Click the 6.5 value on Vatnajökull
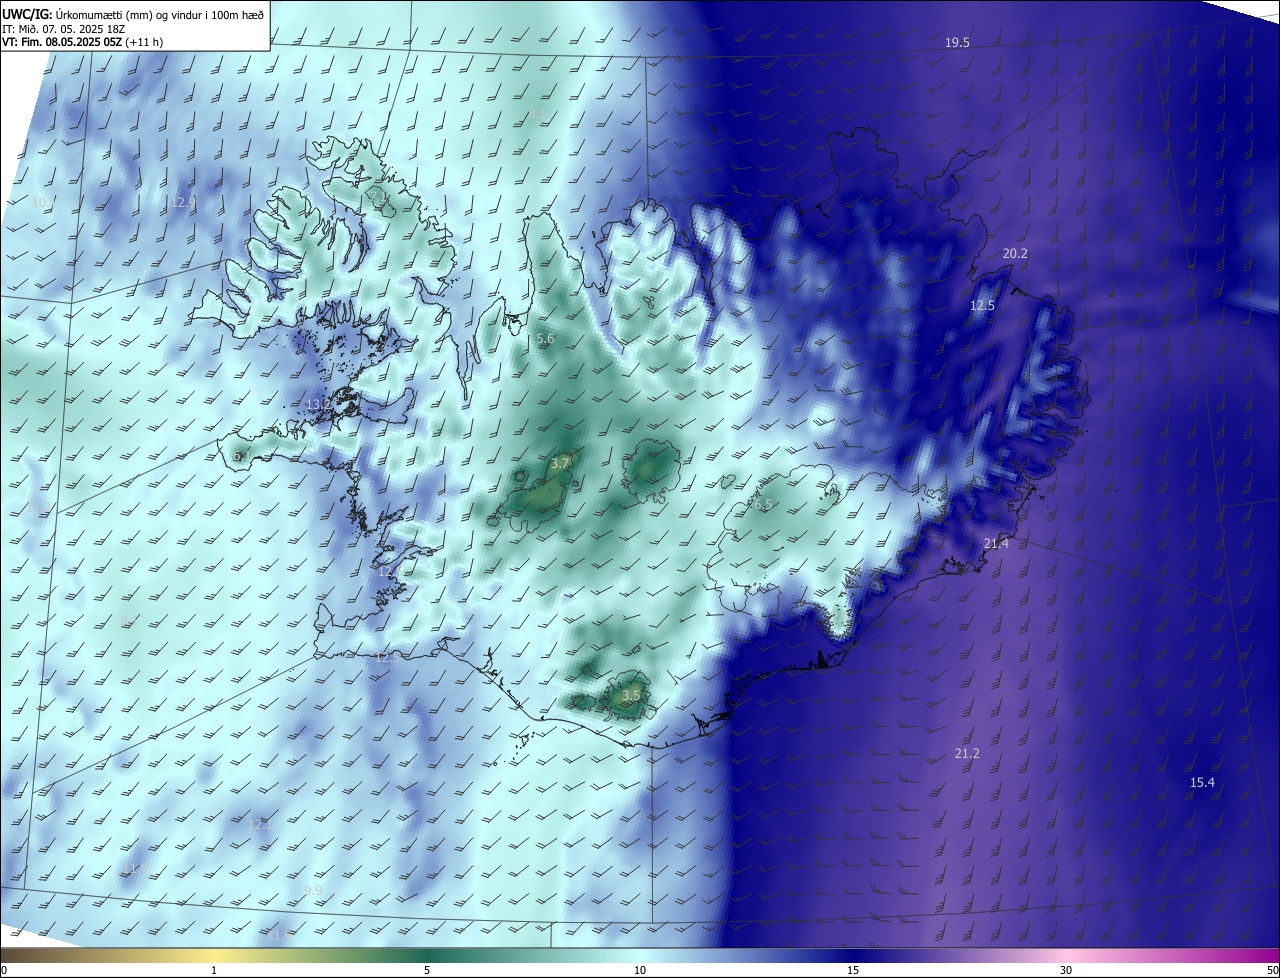Screen dimensions: 1280x978 763,506
